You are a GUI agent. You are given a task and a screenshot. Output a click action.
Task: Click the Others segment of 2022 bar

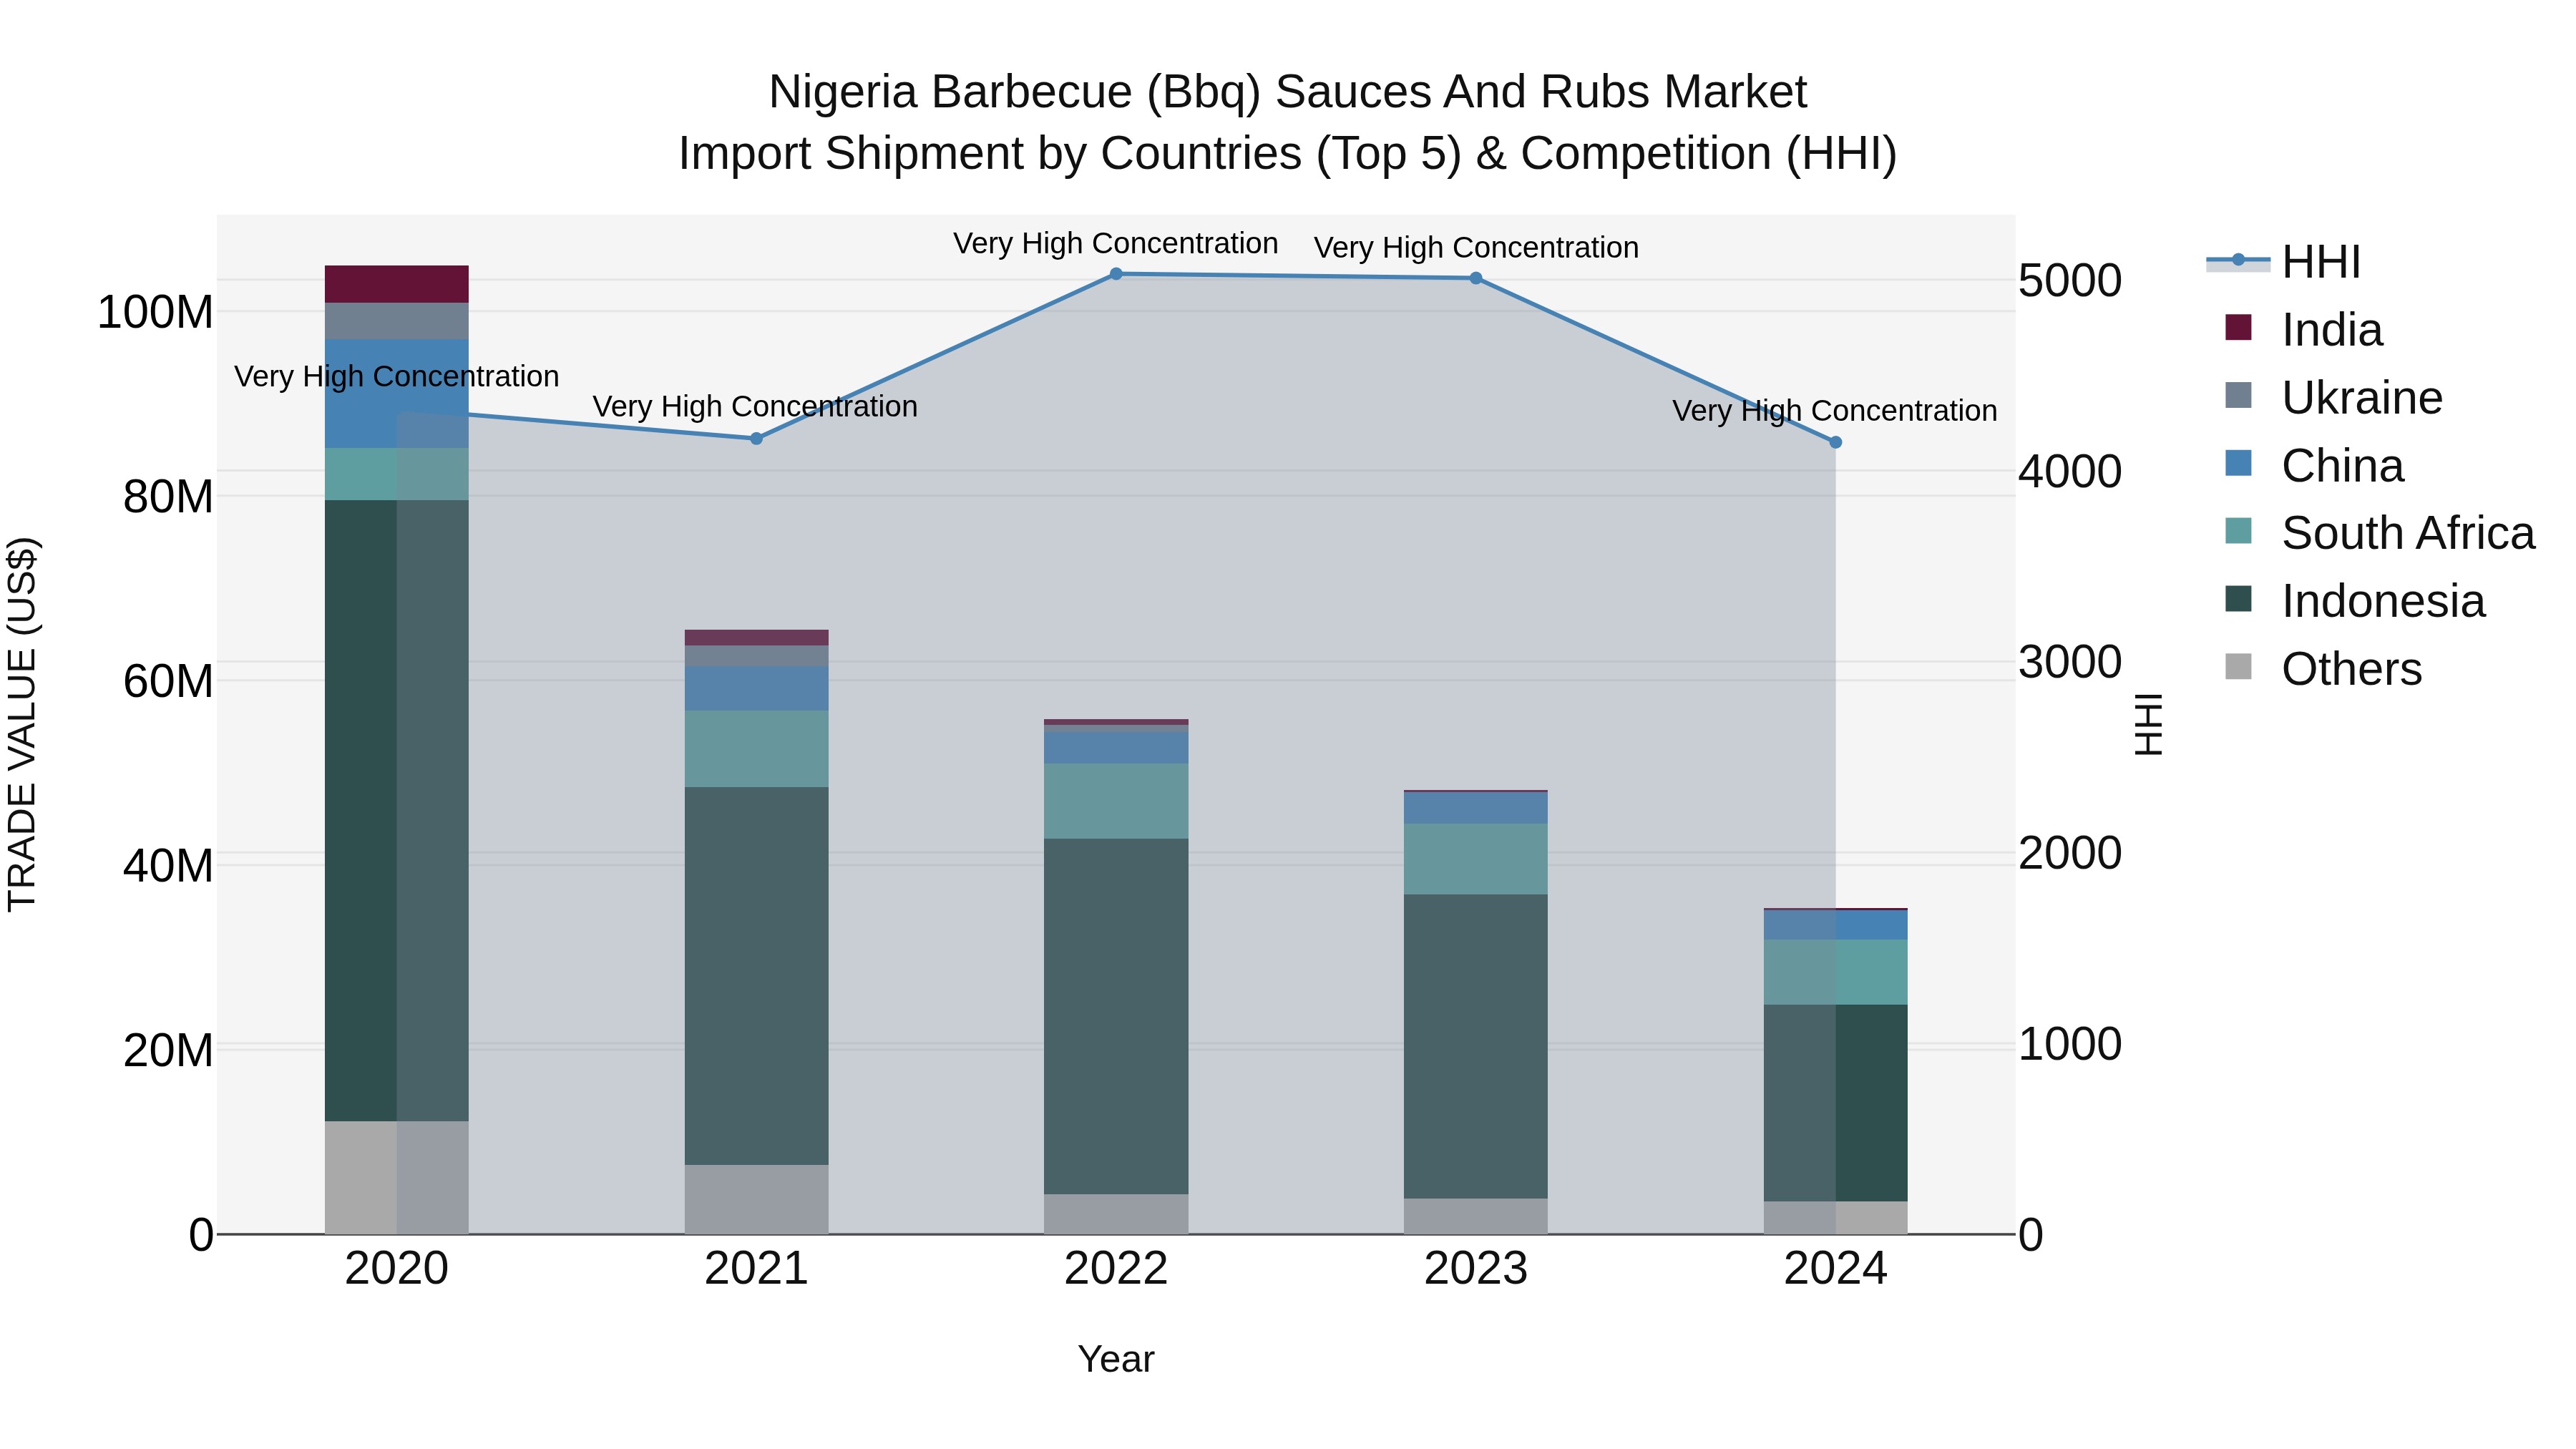coord(1116,1214)
